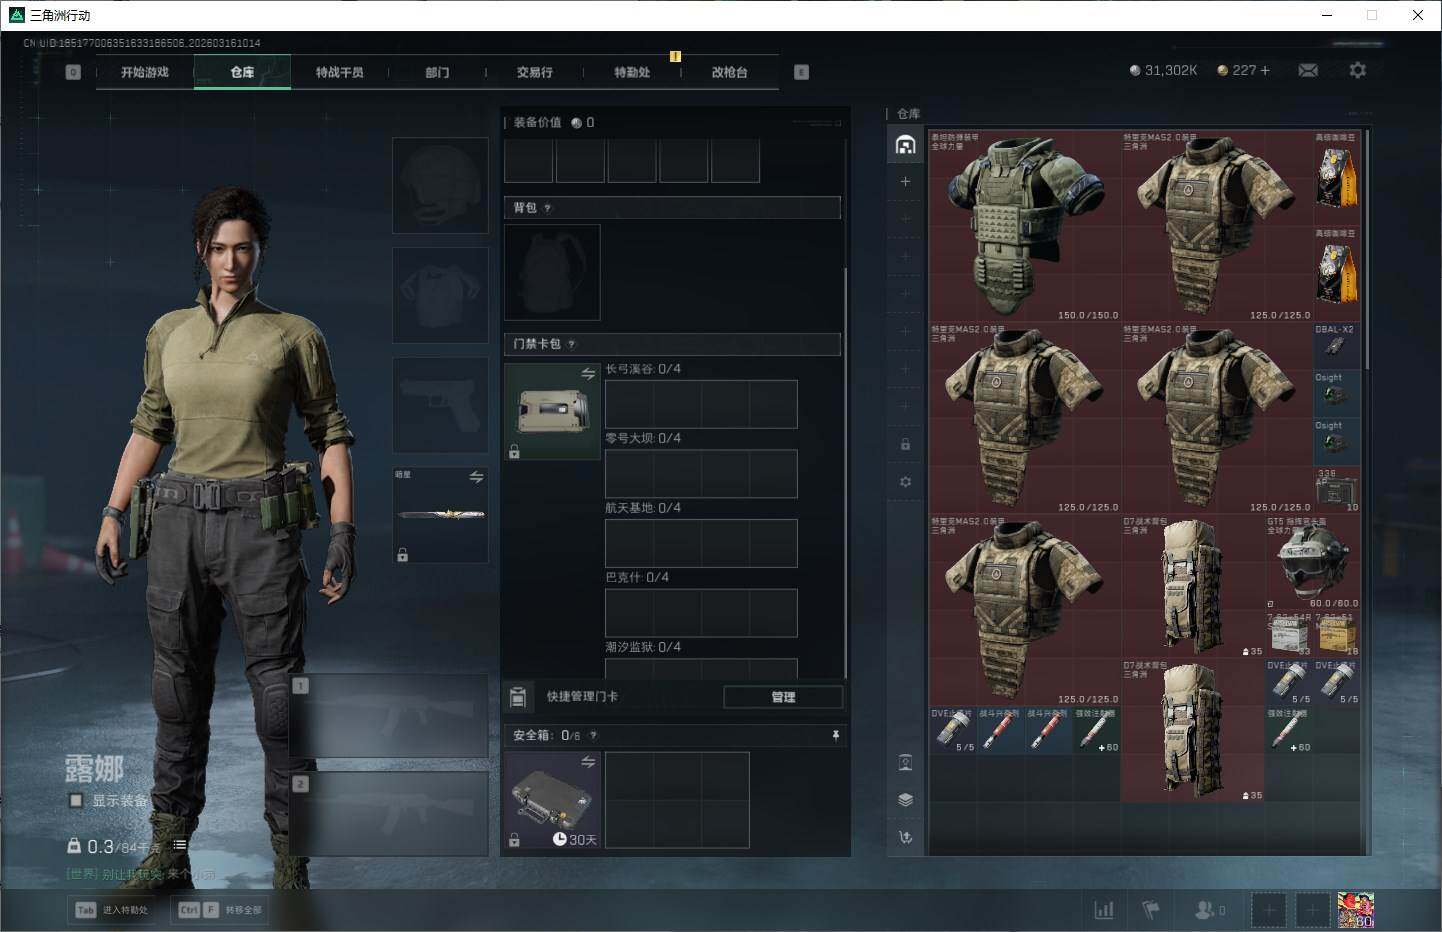Image resolution: width=1442 pixels, height=932 pixels.
Task: Open the 开始游戏 tab
Action: coord(145,72)
